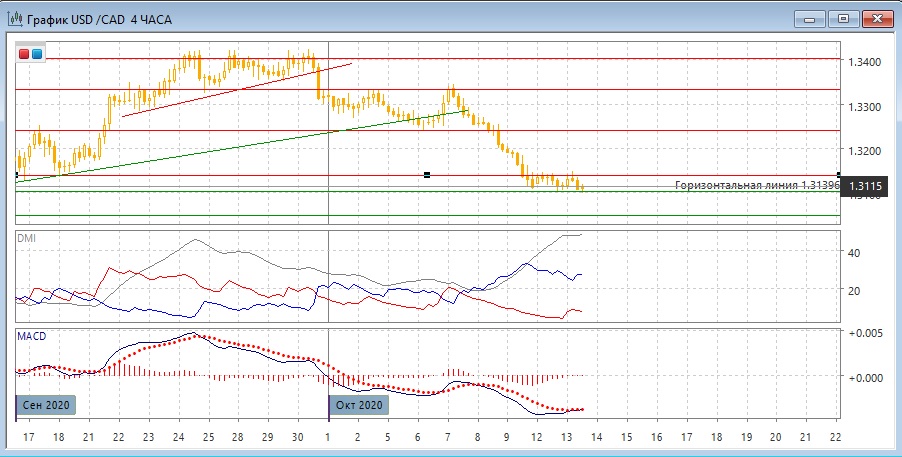Click the 40 level on DMI scale

pos(855,253)
